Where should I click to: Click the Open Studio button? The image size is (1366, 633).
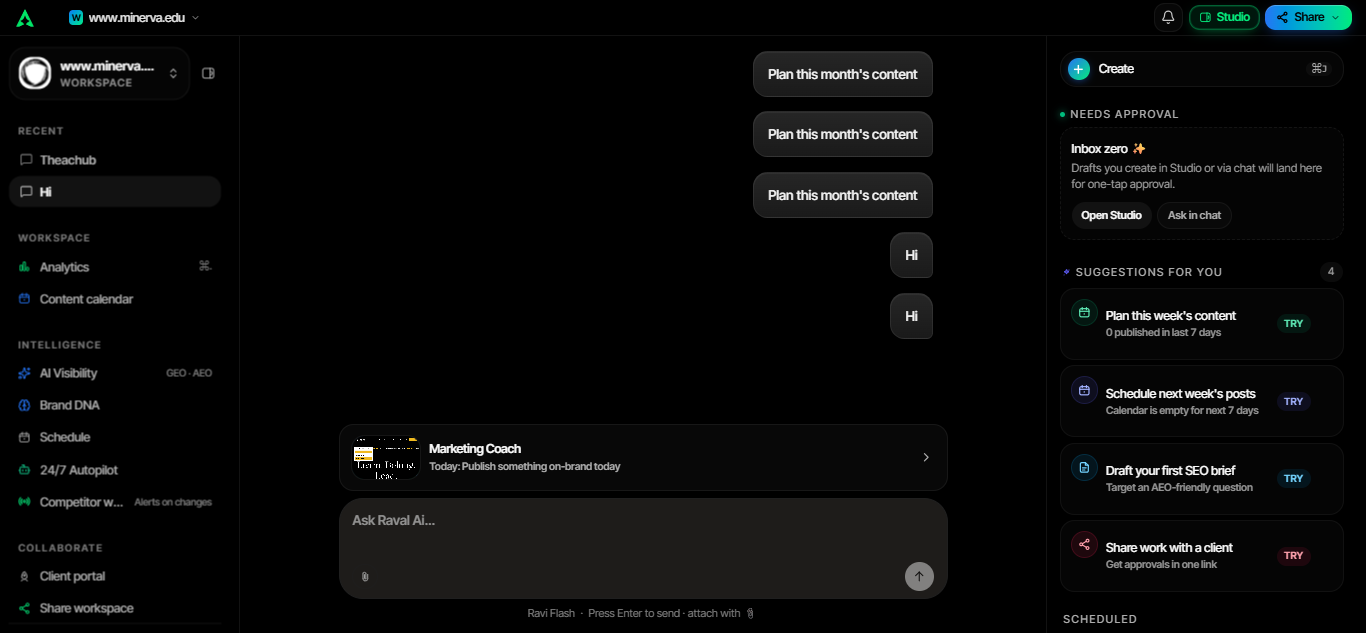[1111, 215]
